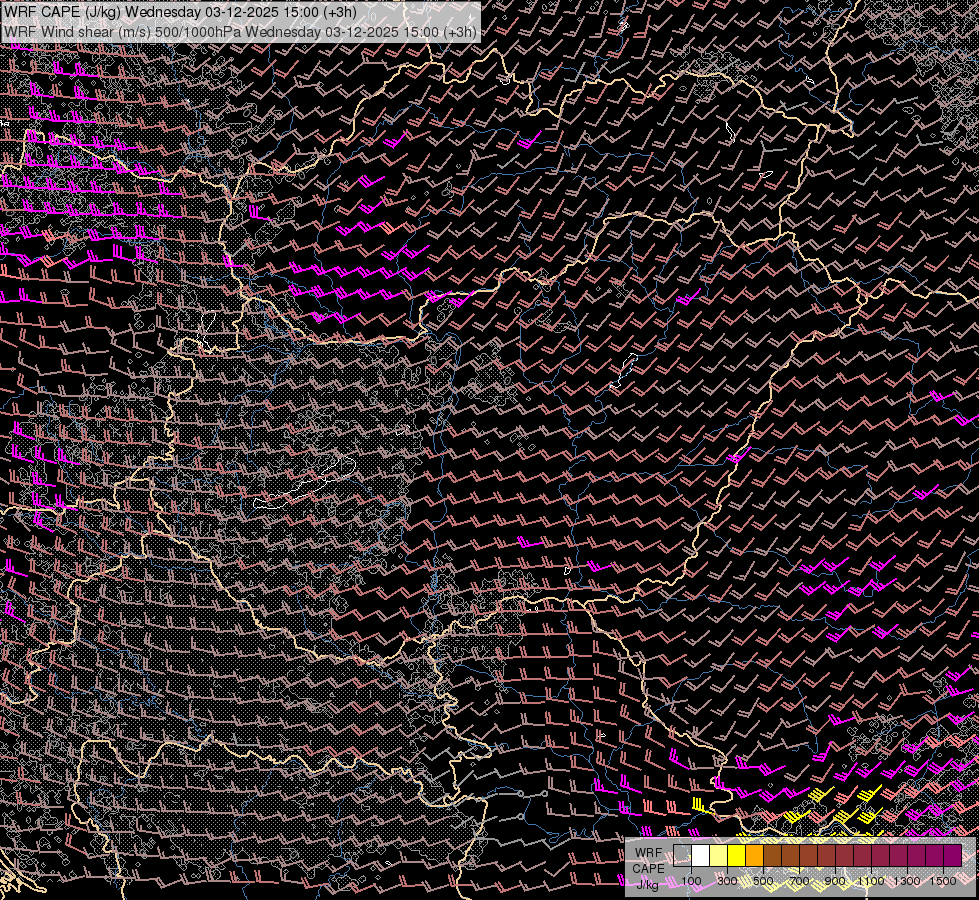The image size is (979, 900).
Task: Click the legend value 500
Action: point(763,881)
